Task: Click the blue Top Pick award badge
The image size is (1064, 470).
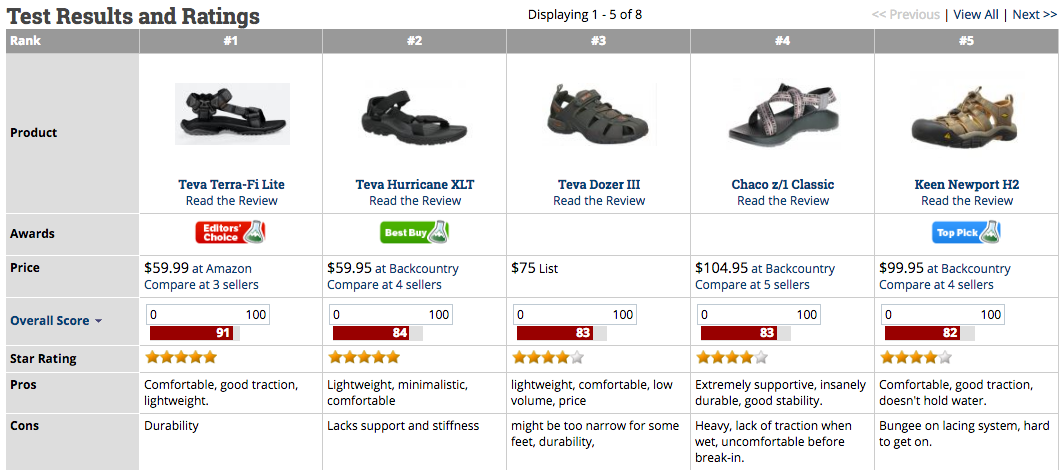Action: [966, 233]
